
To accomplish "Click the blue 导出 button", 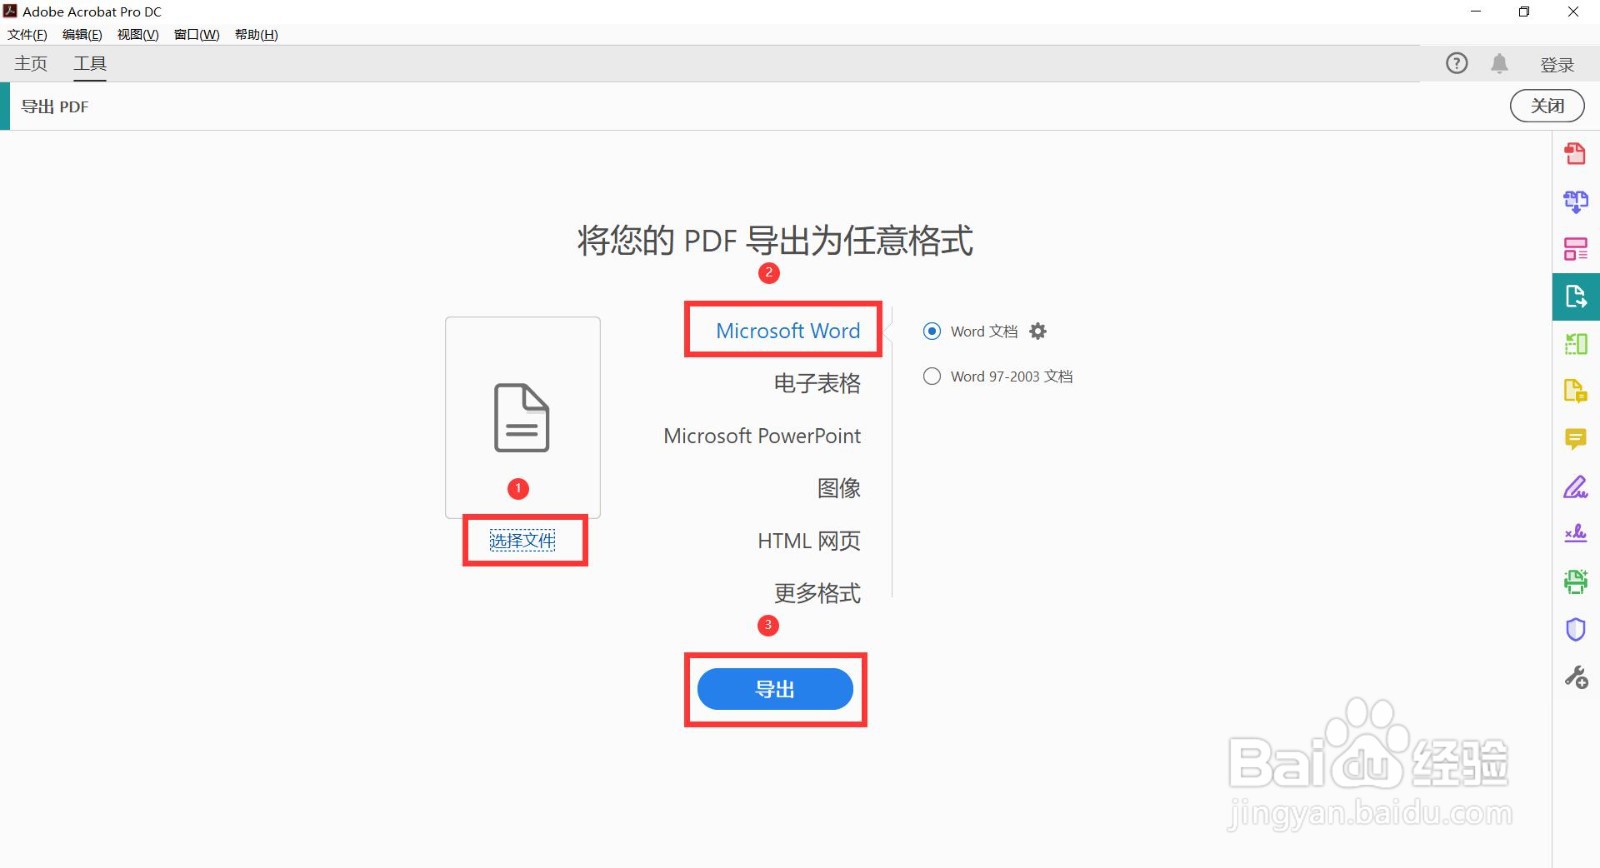I will click(x=775, y=689).
